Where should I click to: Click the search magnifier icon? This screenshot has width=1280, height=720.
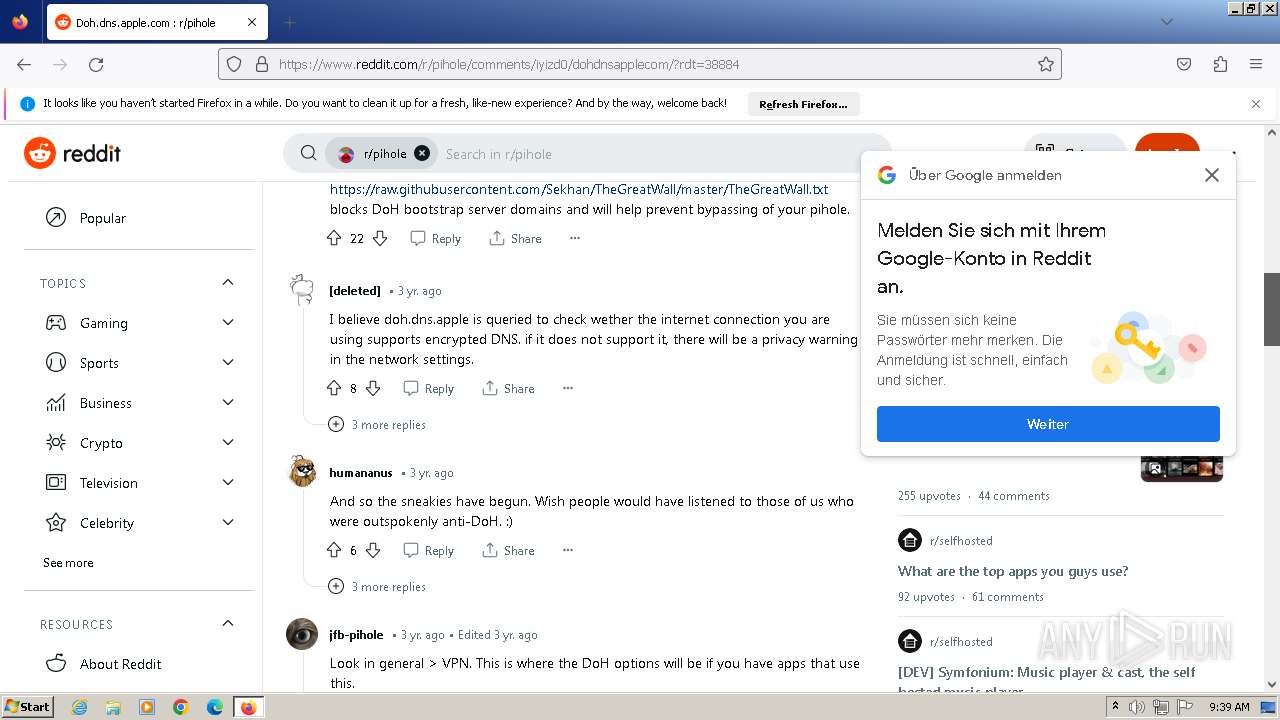pyautogui.click(x=308, y=153)
